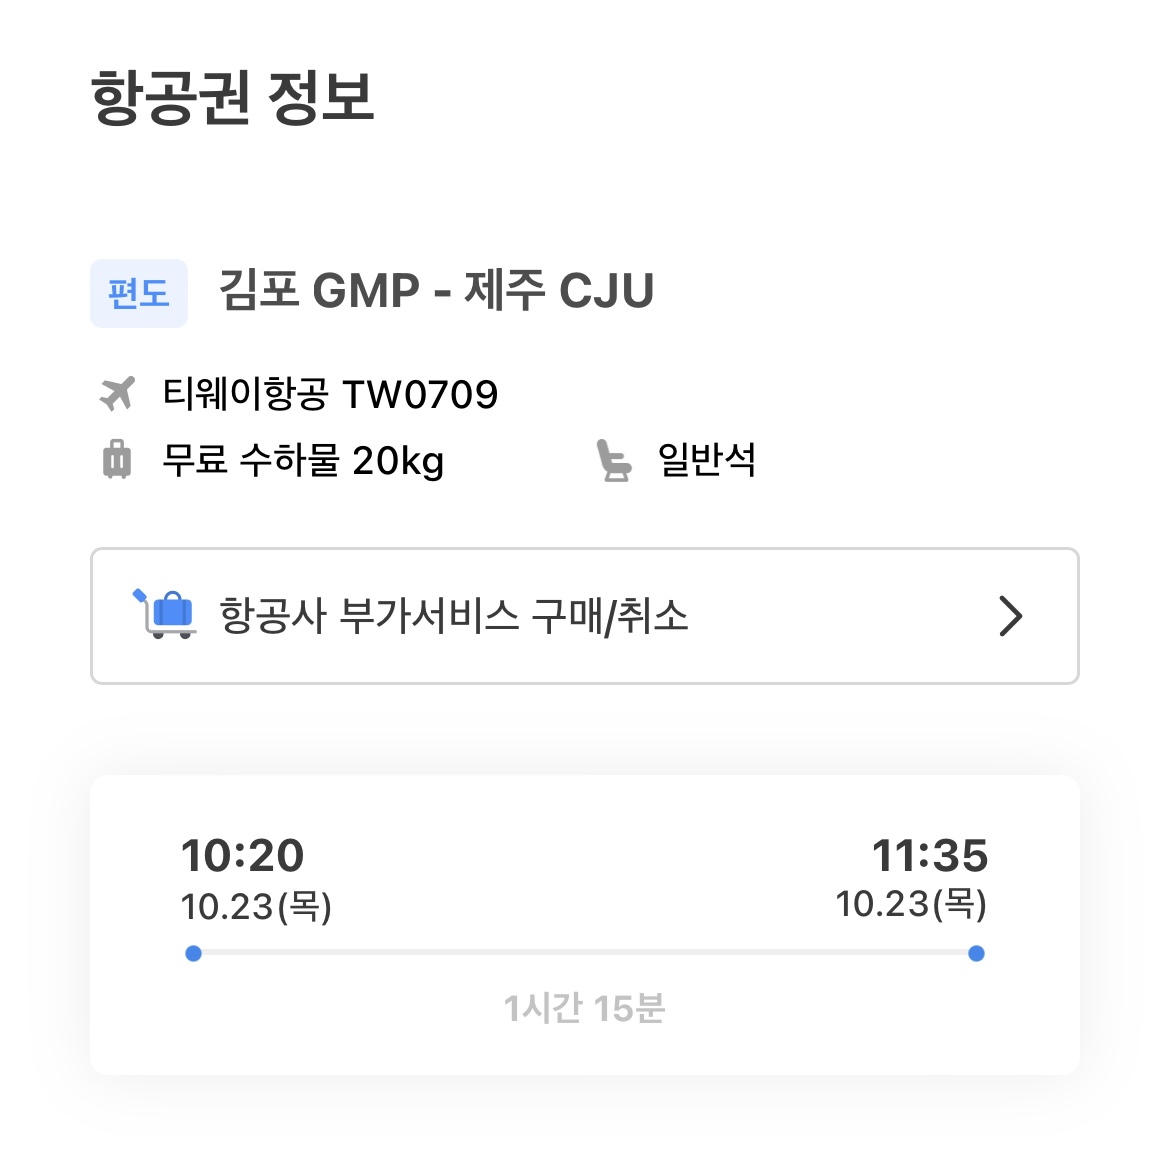Click the flight duration progress line
Viewport: 1170px width, 1160px height.
pos(585,953)
